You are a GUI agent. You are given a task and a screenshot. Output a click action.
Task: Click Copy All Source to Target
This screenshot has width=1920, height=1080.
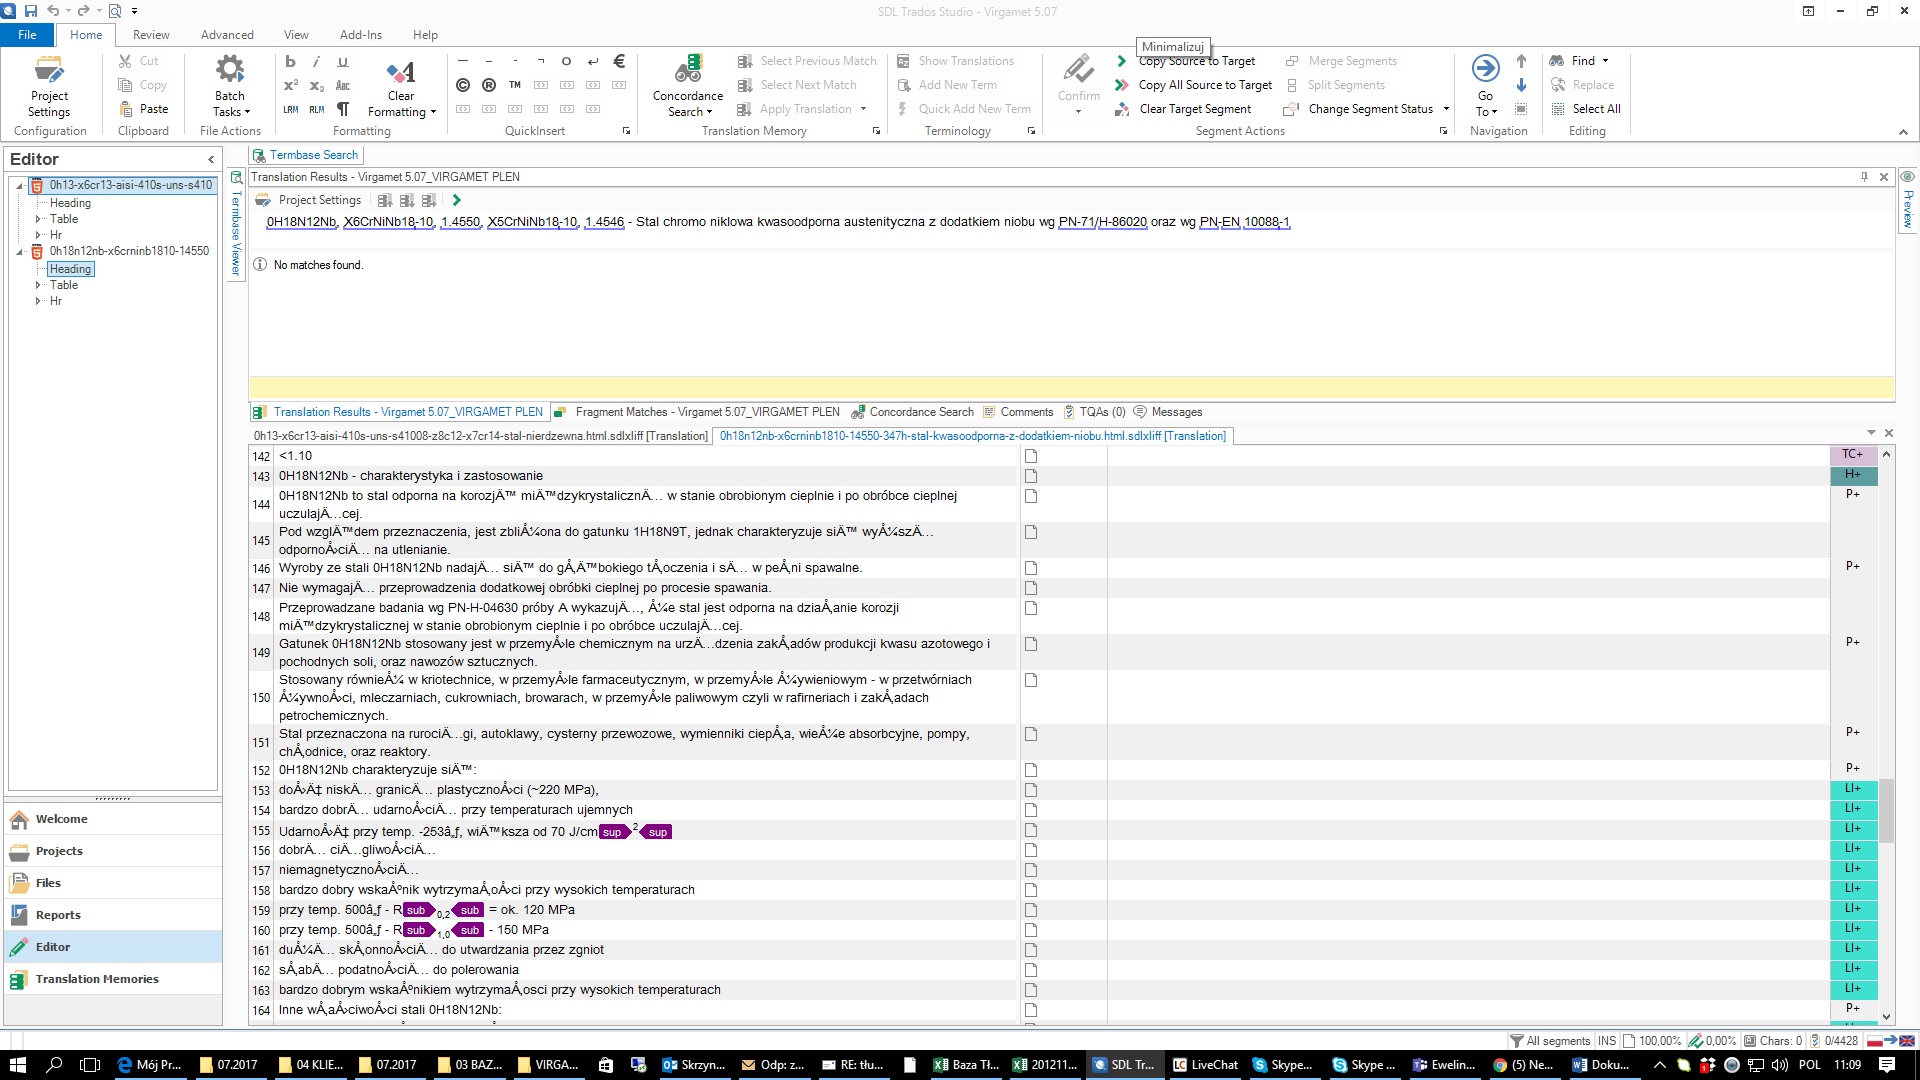[x=1195, y=85]
